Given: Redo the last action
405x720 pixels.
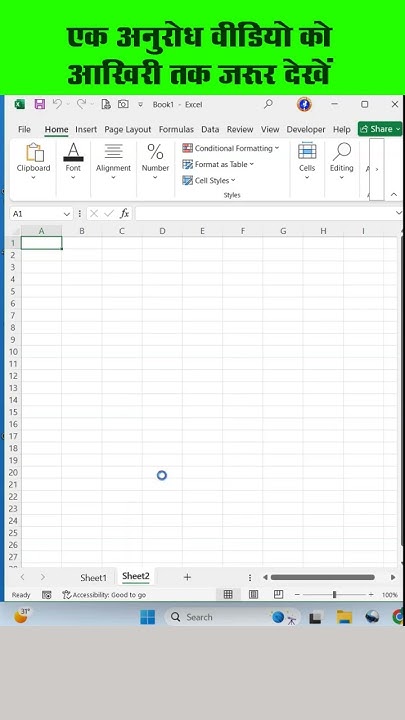Looking at the screenshot, I should [81, 104].
